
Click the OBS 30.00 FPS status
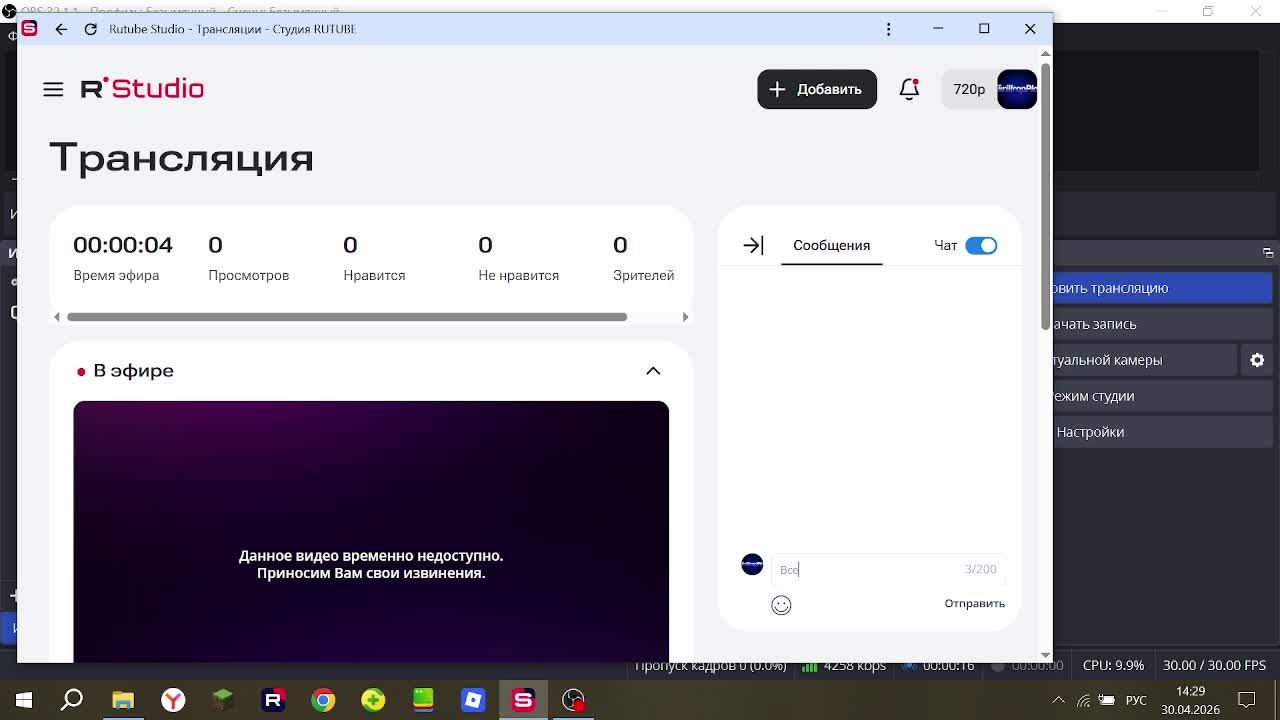(x=1214, y=666)
